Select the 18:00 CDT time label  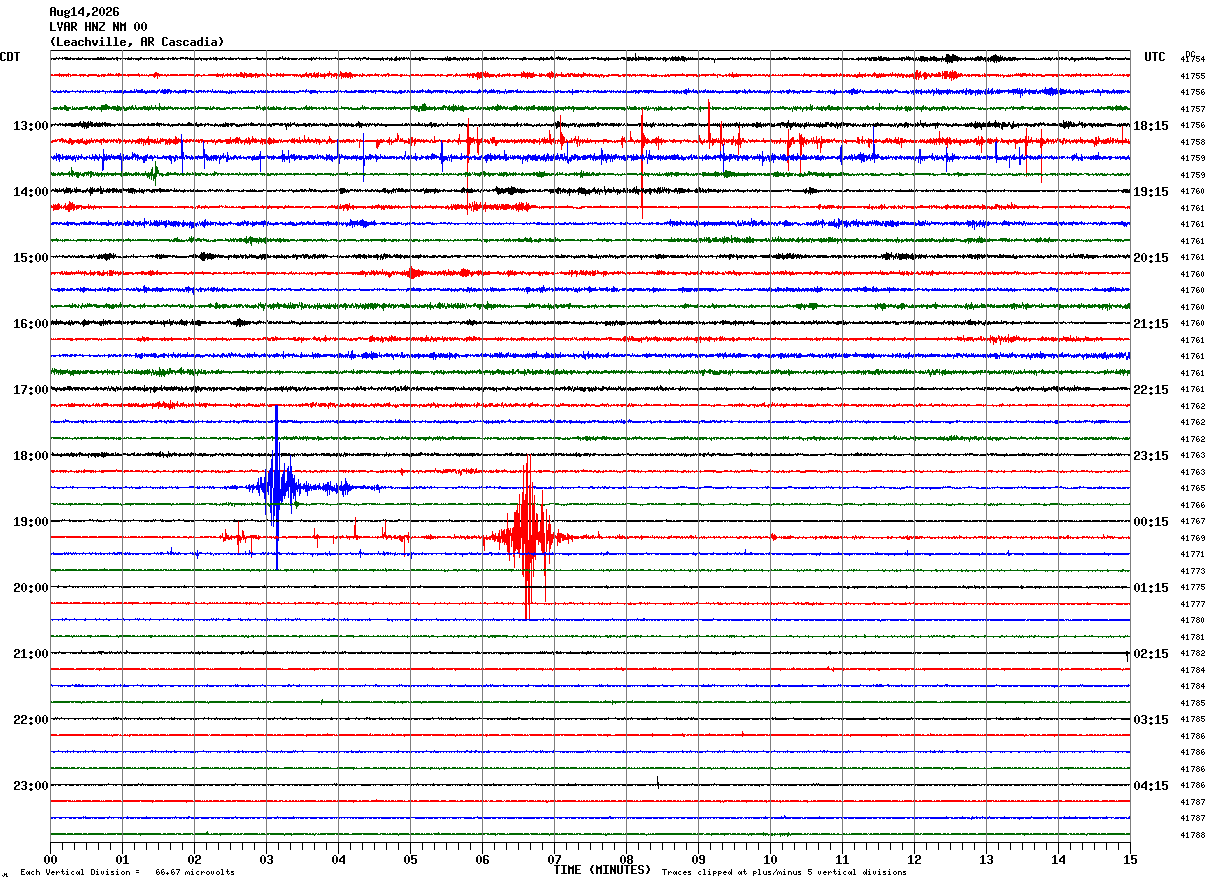click(31, 455)
